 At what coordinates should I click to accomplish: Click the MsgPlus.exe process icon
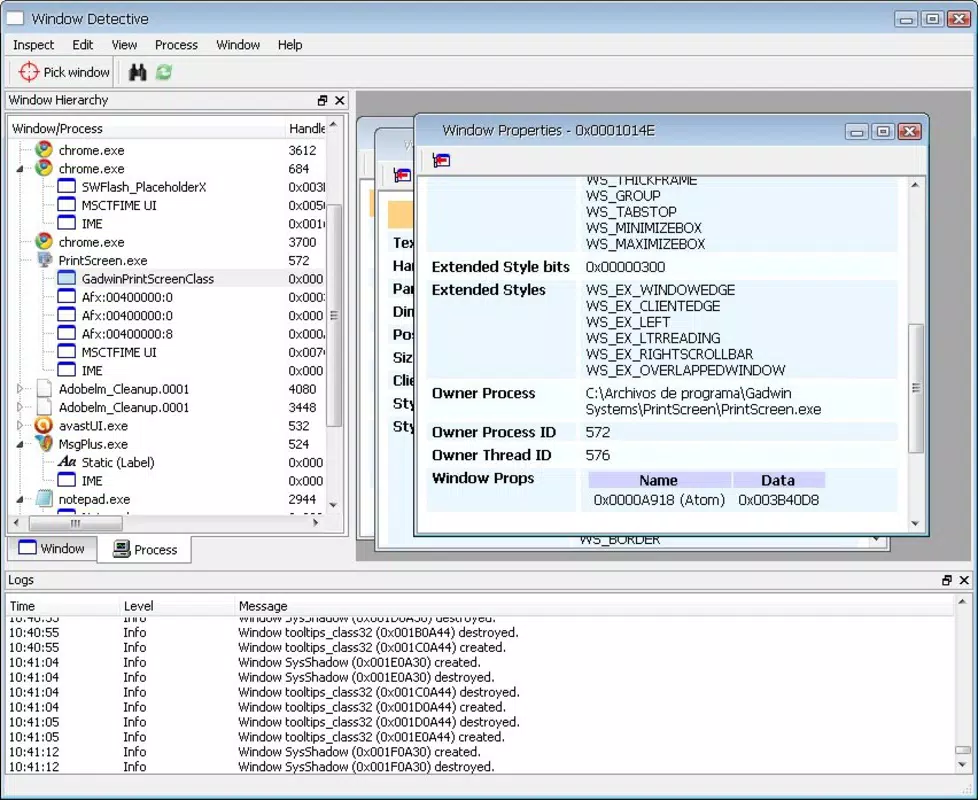tap(44, 444)
